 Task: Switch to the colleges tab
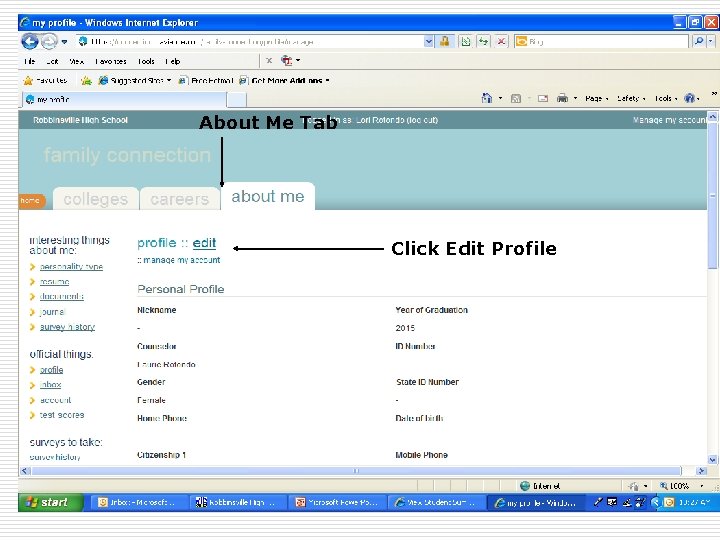(x=96, y=199)
